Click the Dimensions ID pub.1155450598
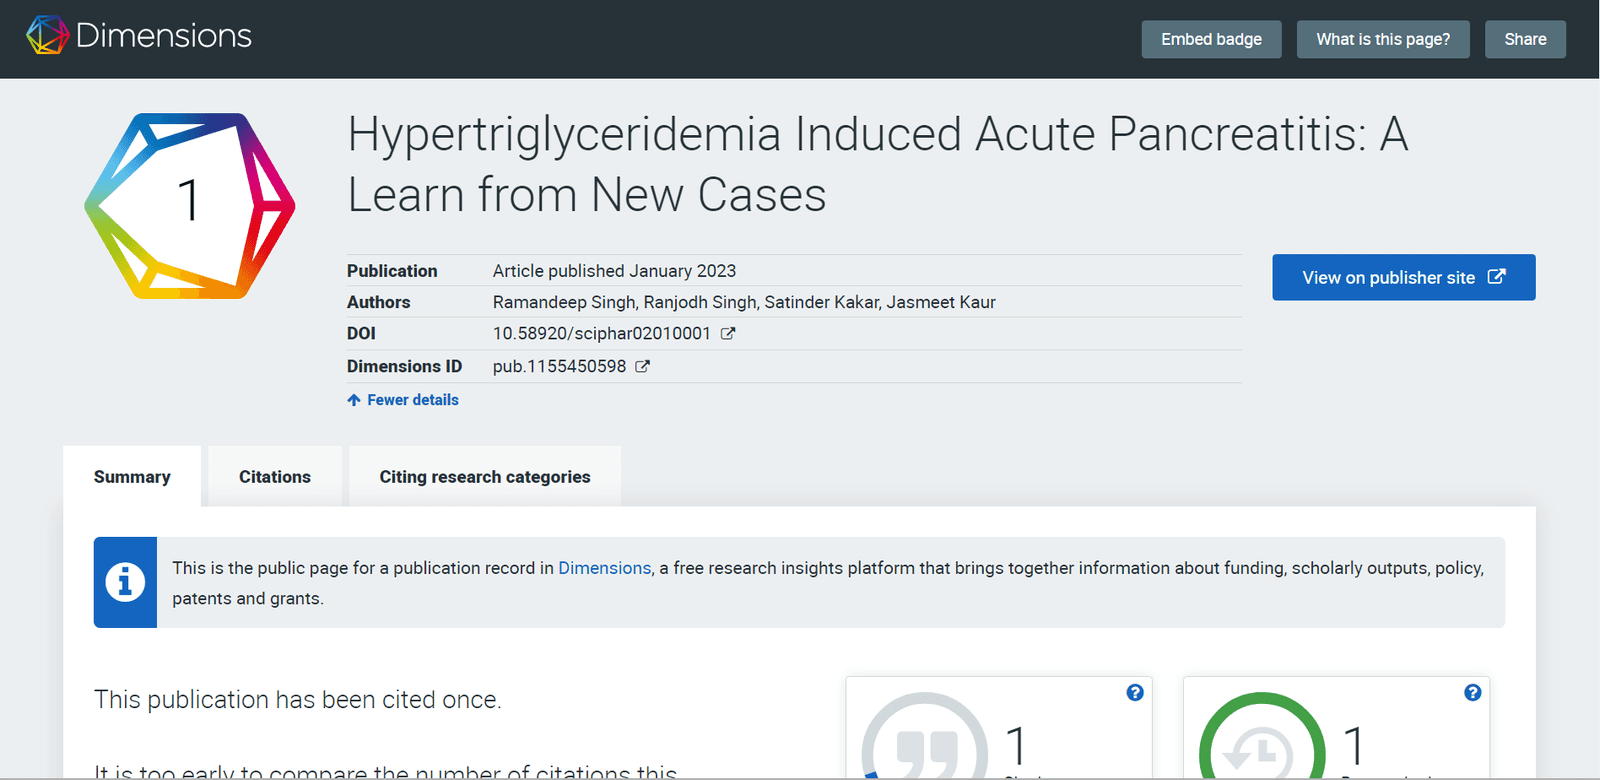Viewport: 1600px width, 780px height. point(559,367)
